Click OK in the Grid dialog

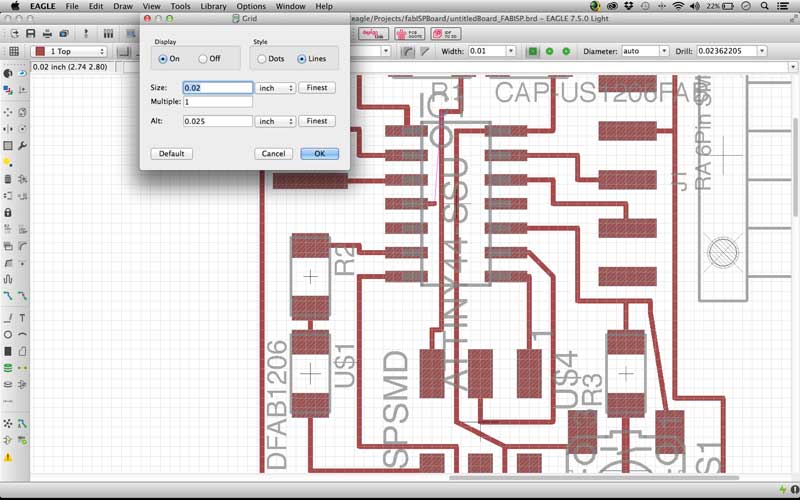(x=319, y=154)
